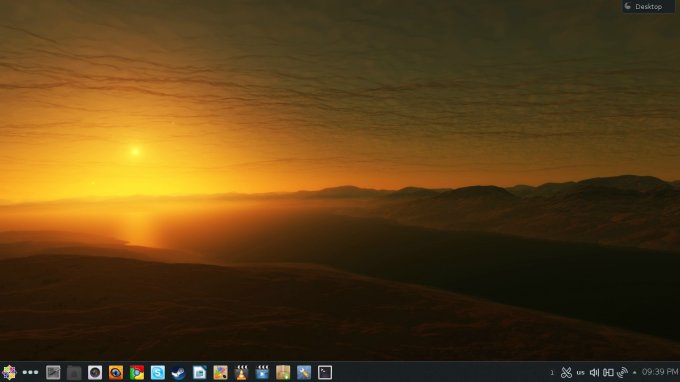Launch Google Chrome browser
The height and width of the screenshot is (382, 680).
[137, 372]
